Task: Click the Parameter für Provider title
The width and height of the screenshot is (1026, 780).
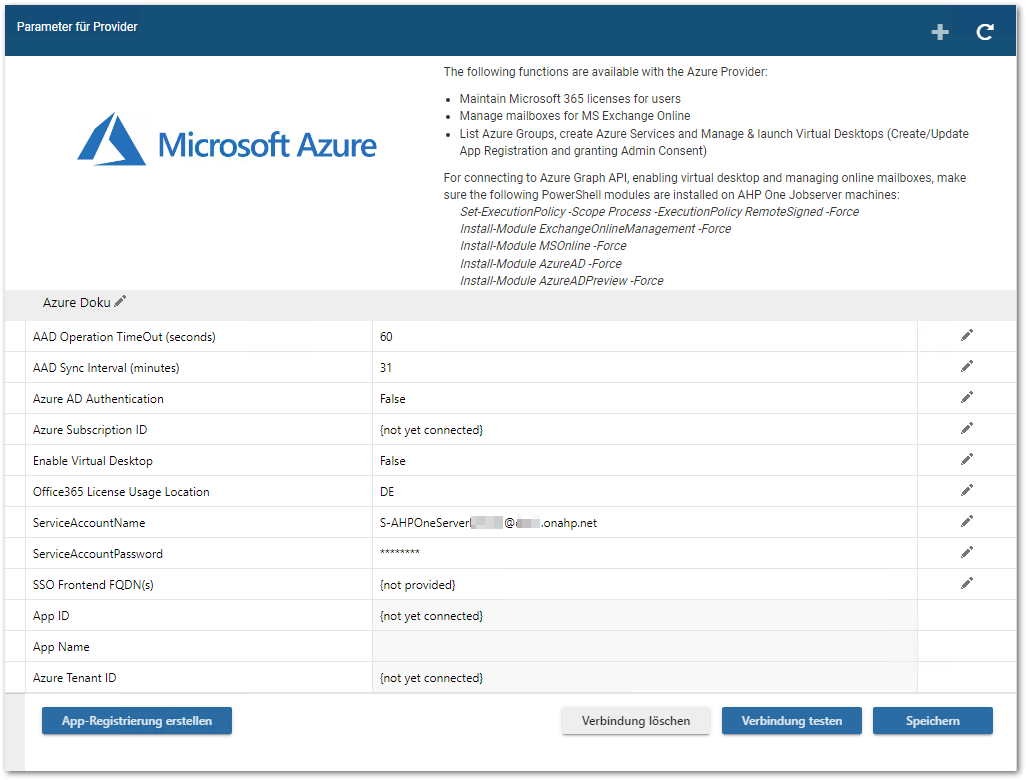Action: [x=77, y=27]
